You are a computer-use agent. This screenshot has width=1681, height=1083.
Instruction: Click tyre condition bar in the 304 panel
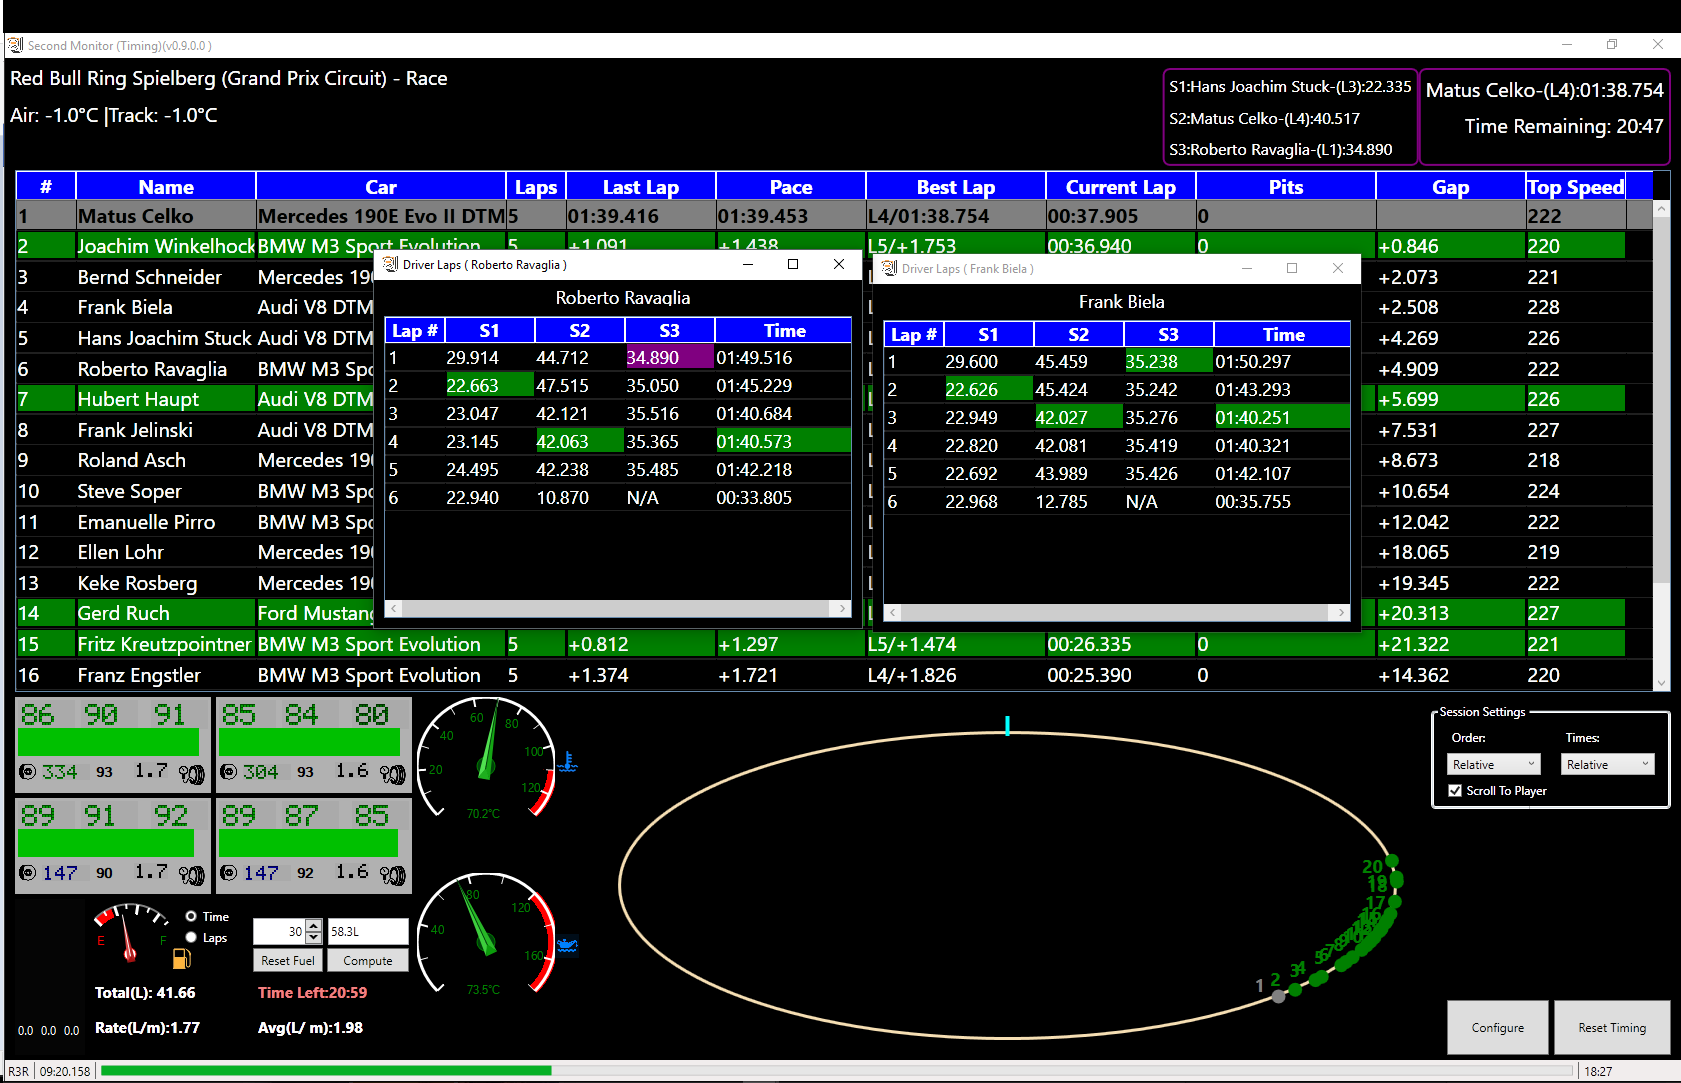pos(309,742)
